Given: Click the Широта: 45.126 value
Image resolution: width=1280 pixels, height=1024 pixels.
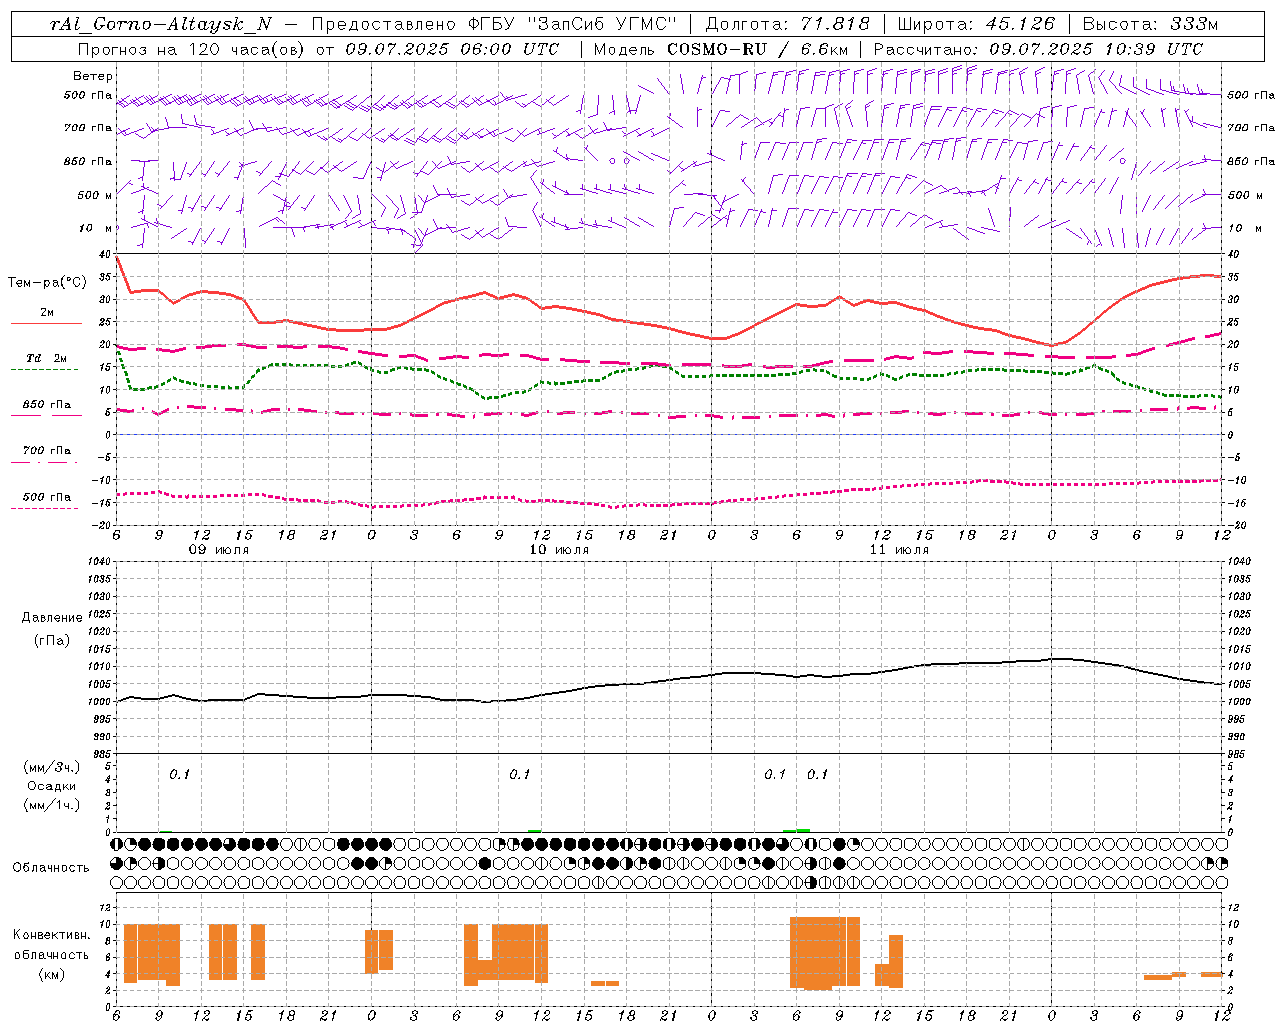Looking at the screenshot, I should click(976, 24).
